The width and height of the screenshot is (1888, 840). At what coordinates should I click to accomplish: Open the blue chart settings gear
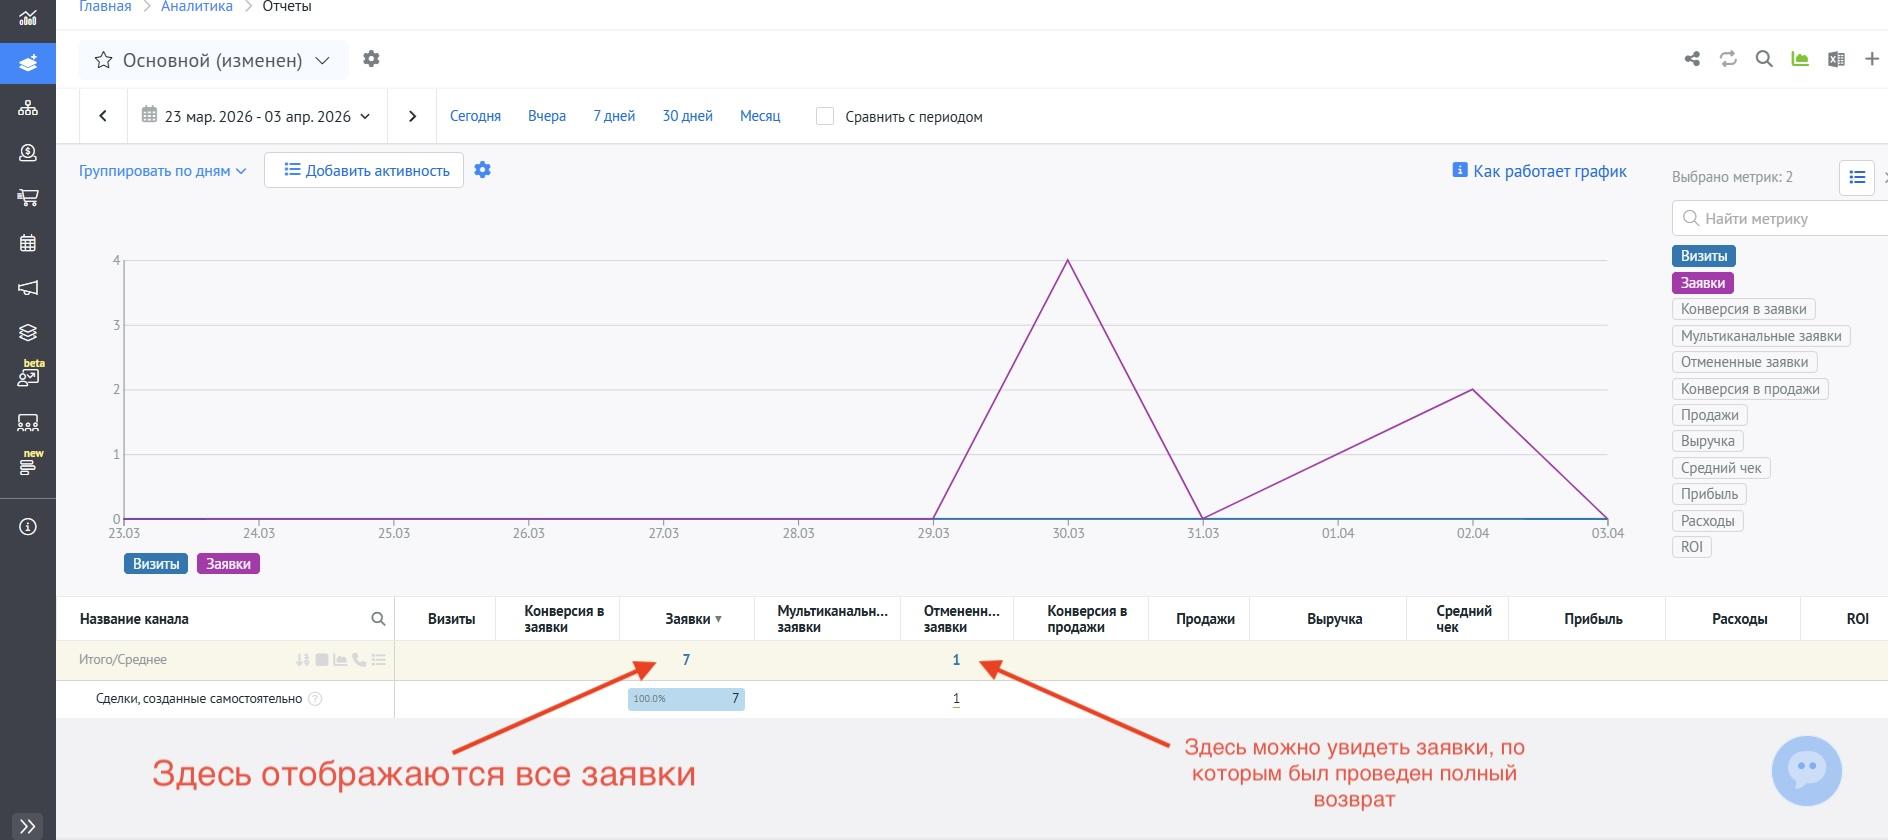(482, 170)
